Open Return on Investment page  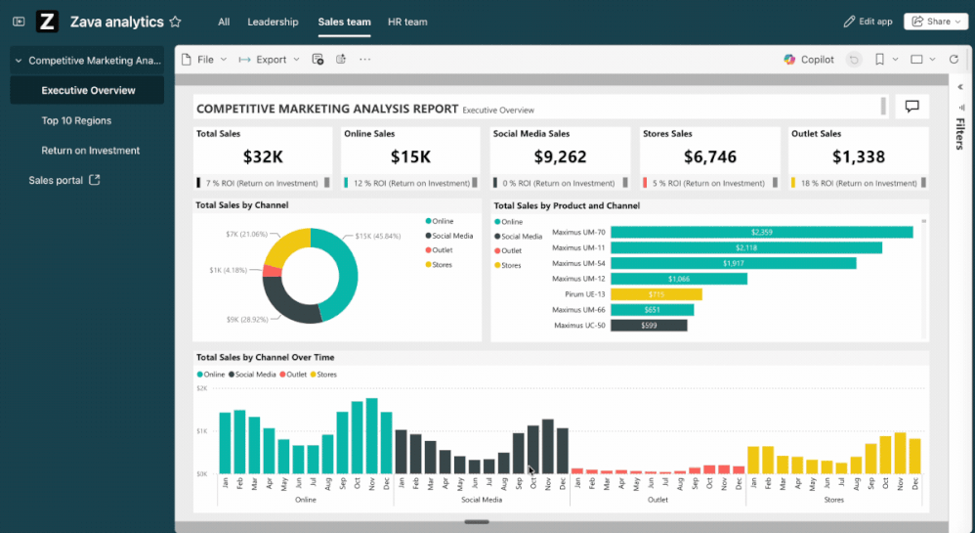click(x=91, y=151)
